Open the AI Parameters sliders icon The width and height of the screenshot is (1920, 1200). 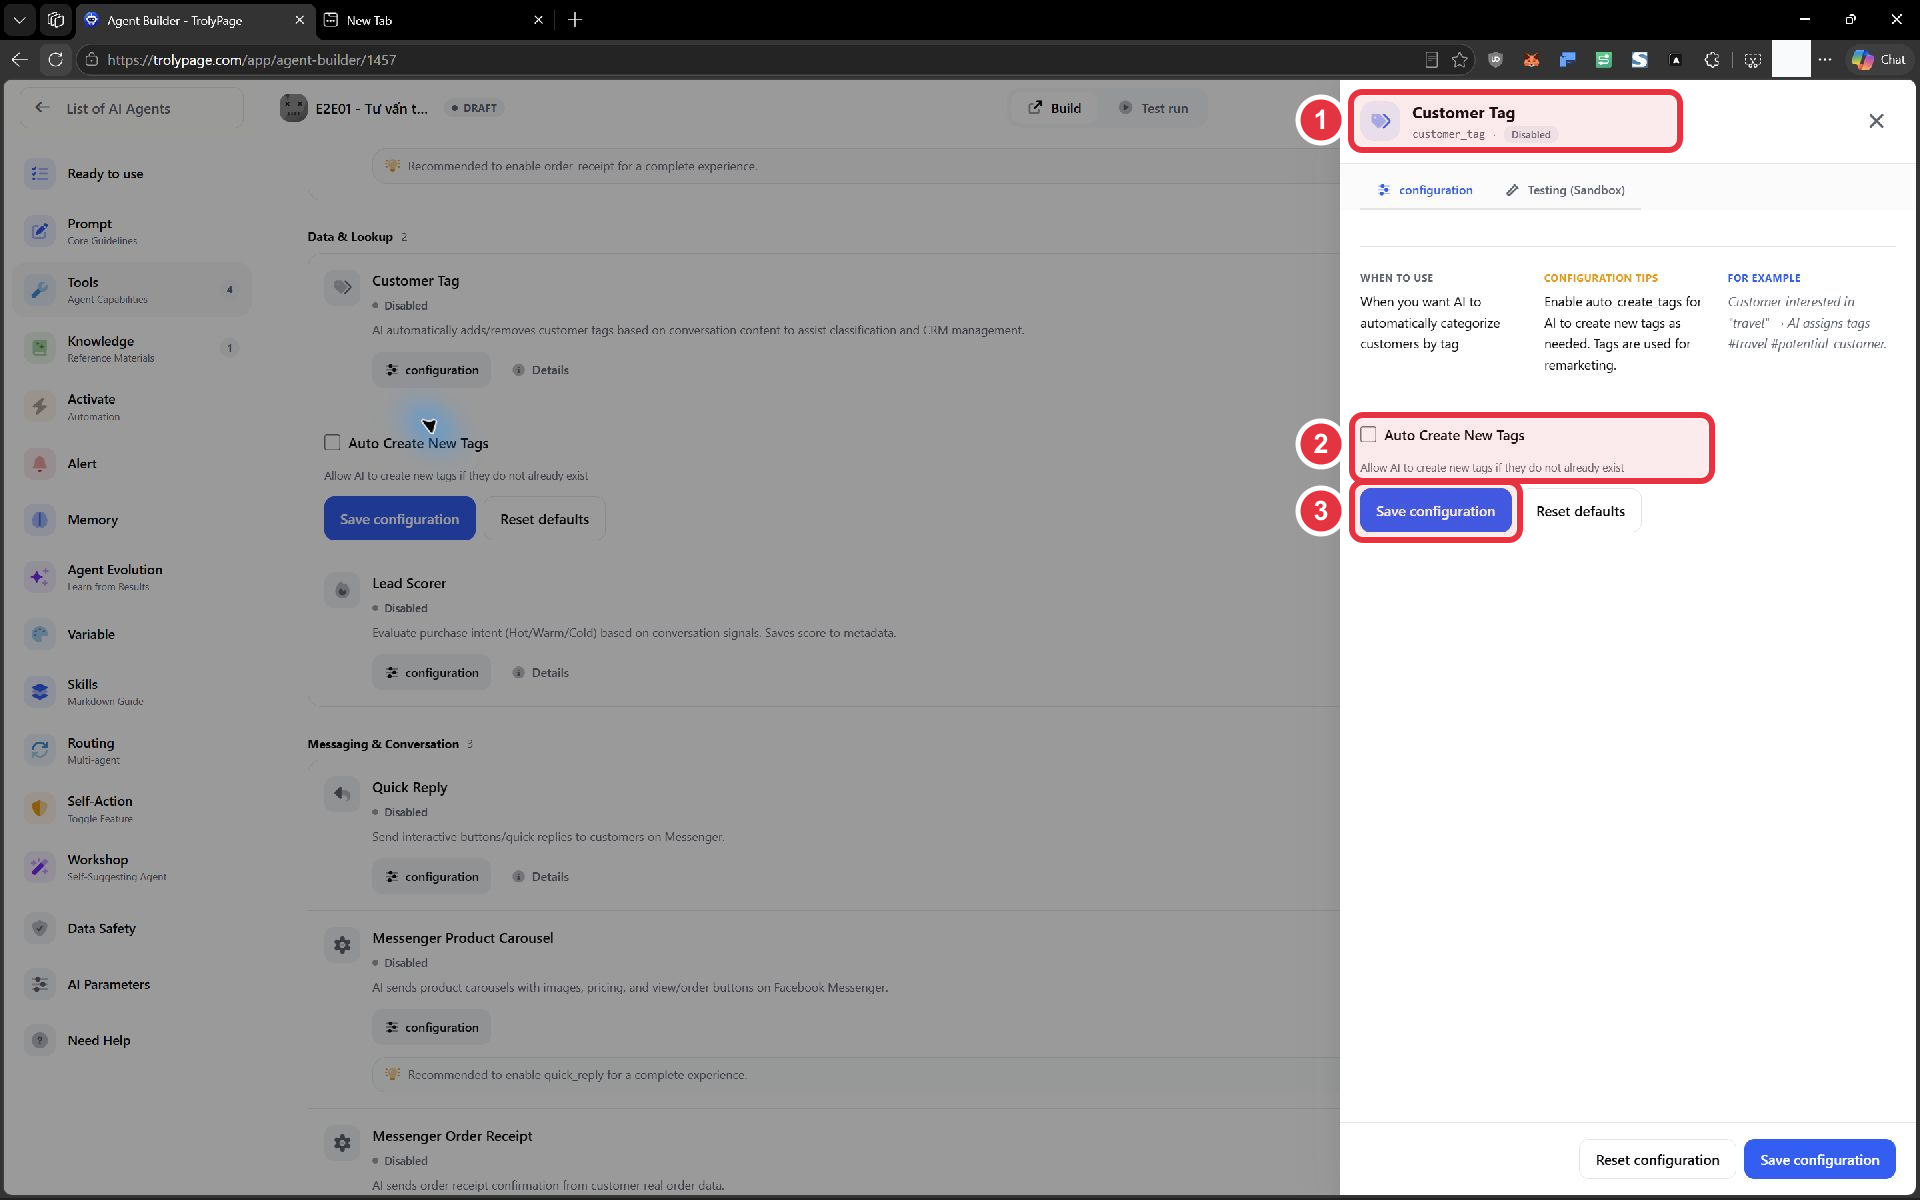click(39, 985)
